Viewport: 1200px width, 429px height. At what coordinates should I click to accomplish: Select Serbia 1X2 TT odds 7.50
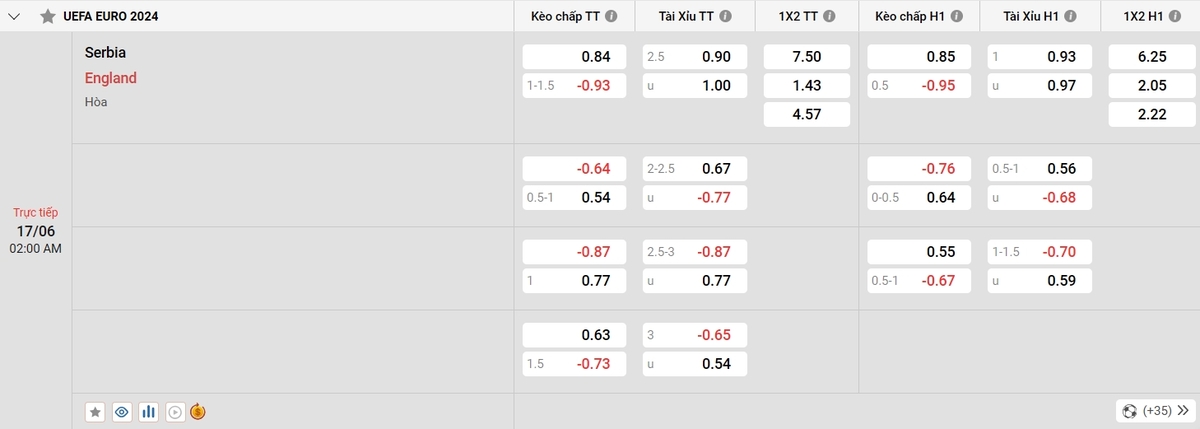click(x=806, y=57)
